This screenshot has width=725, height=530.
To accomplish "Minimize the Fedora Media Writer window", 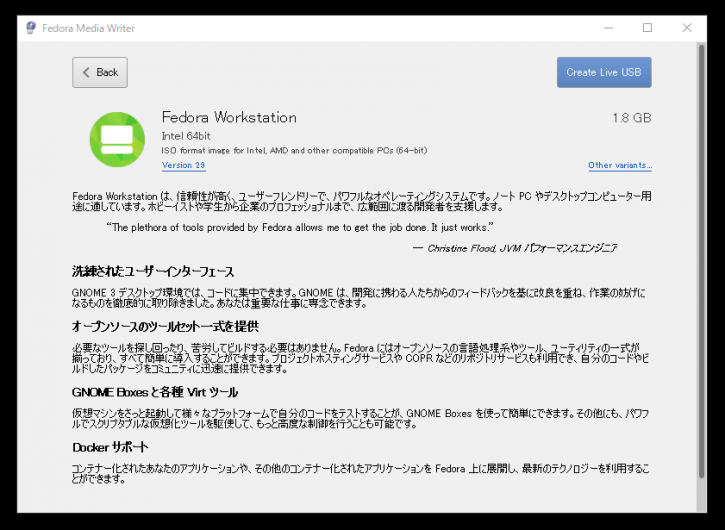I will click(608, 28).
